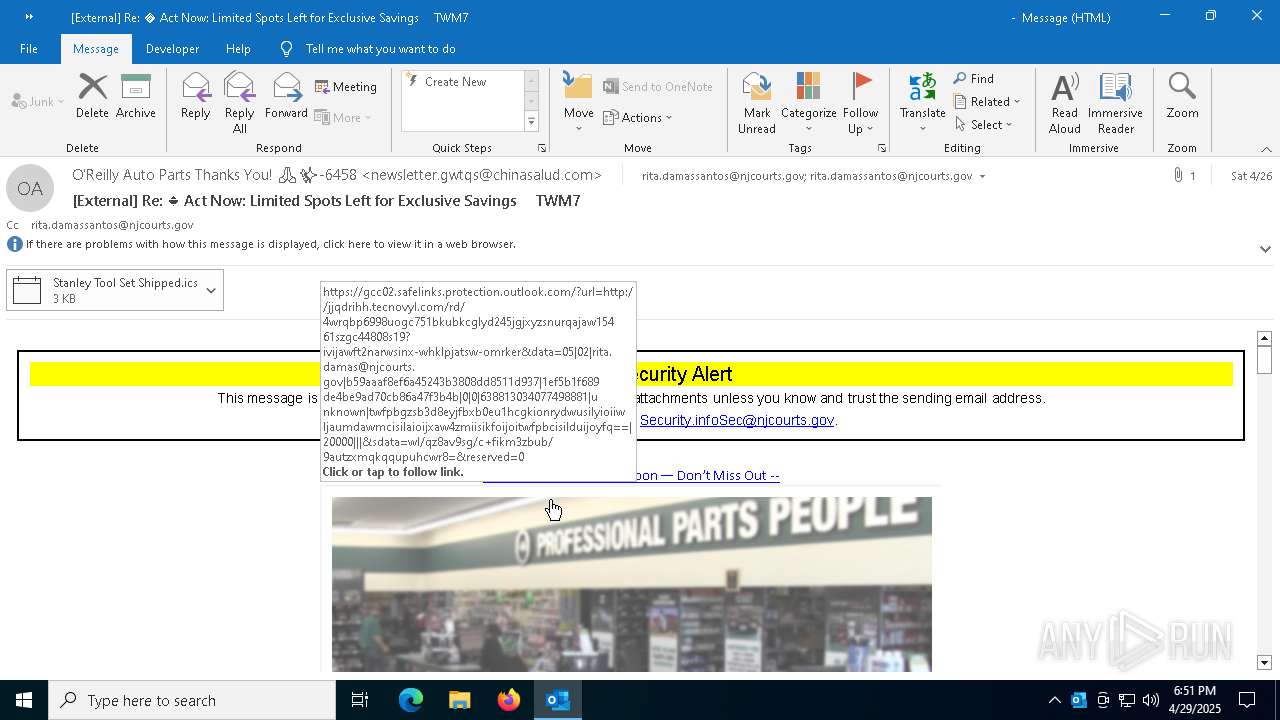Open the File menu
The height and width of the screenshot is (720, 1280).
(x=29, y=49)
